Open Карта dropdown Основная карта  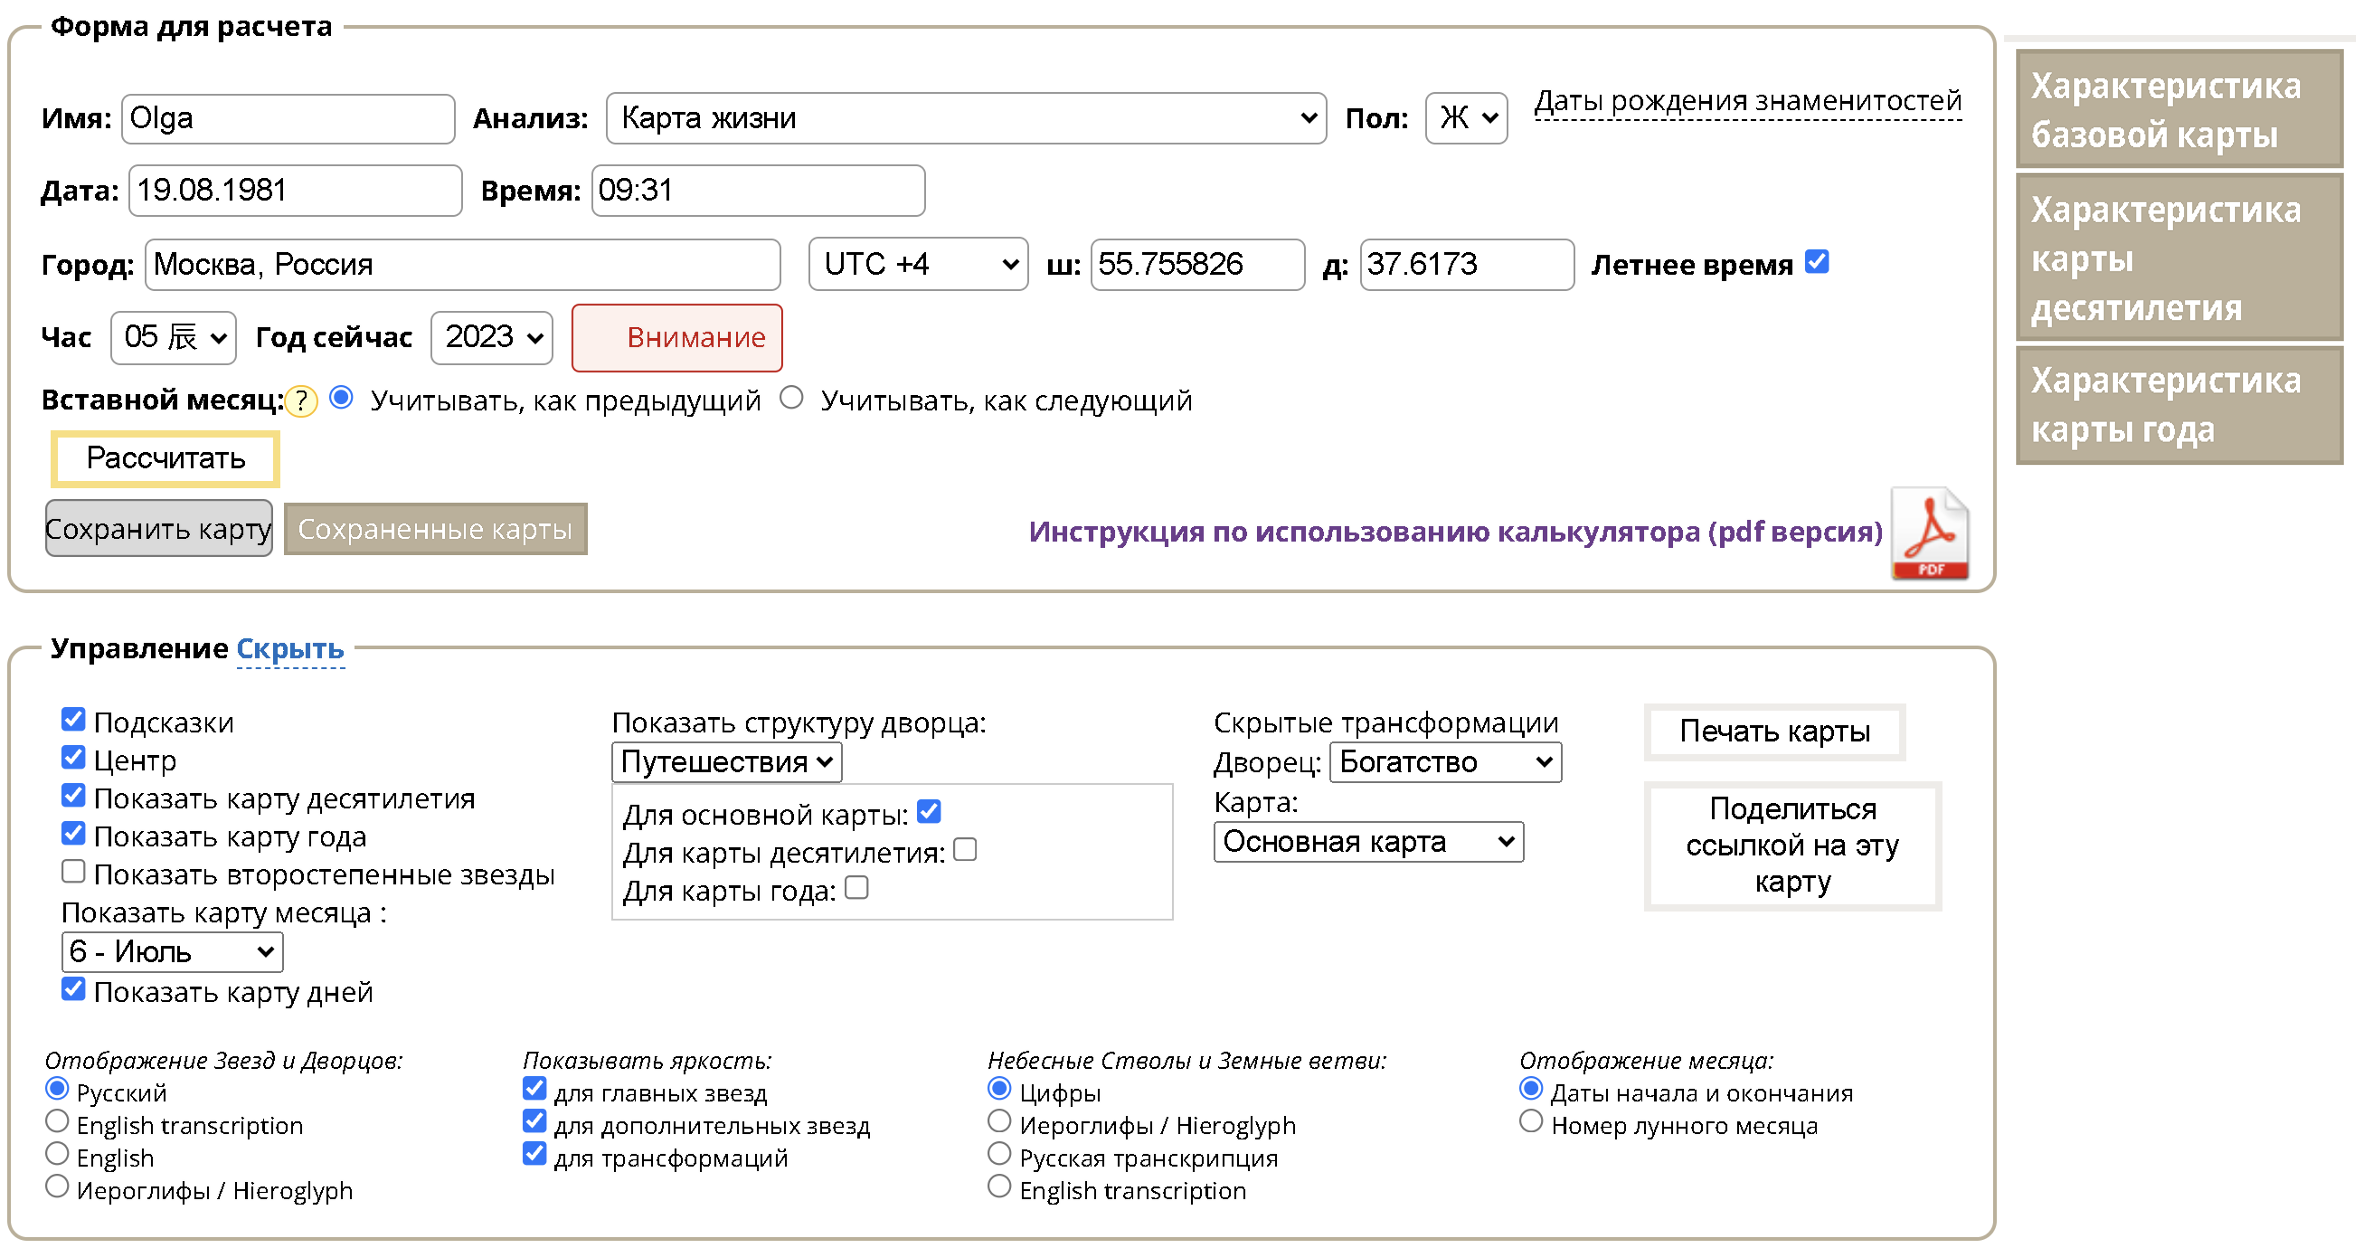[x=1369, y=842]
